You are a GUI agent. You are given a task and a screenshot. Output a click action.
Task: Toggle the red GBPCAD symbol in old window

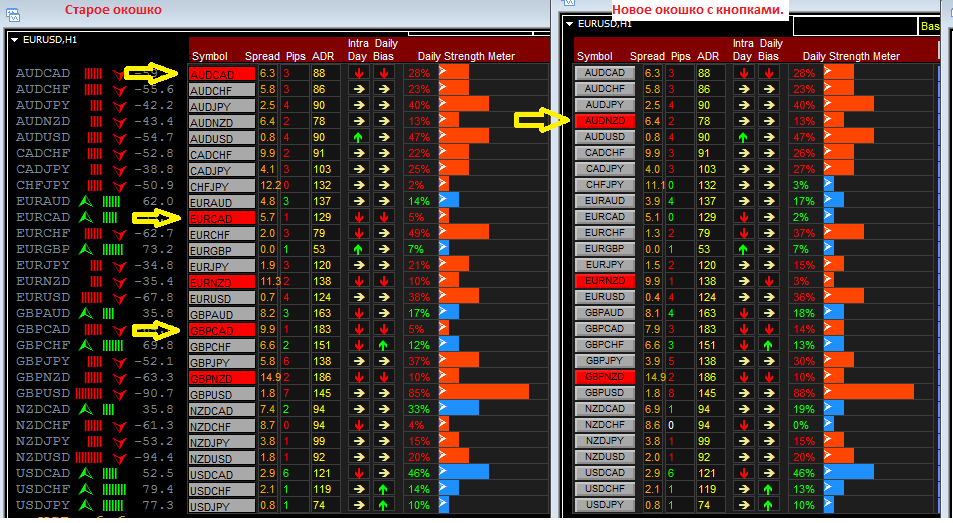[x=222, y=330]
